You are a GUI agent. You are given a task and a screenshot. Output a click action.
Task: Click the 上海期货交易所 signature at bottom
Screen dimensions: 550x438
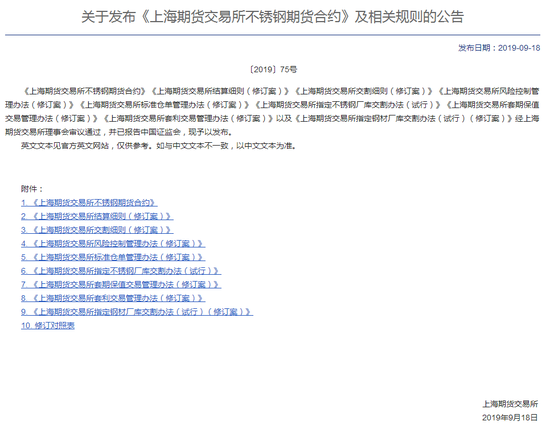tap(510, 404)
